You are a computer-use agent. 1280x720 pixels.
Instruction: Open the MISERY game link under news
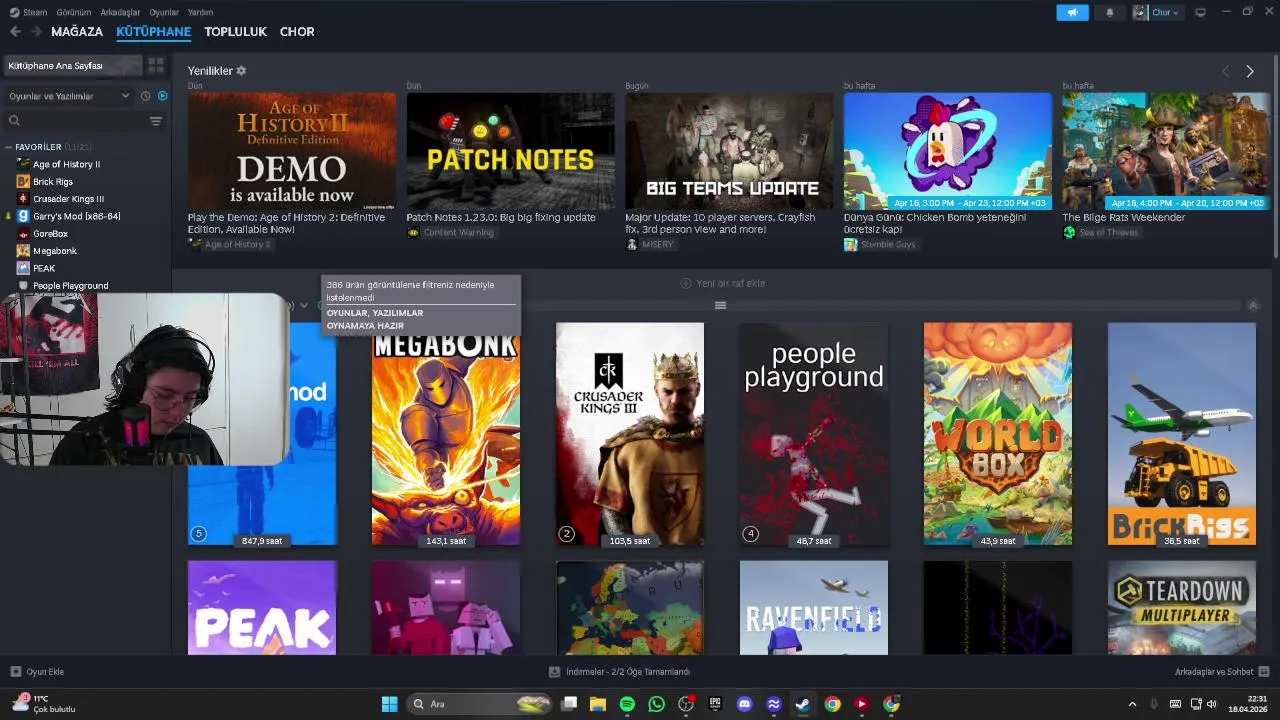coord(657,245)
